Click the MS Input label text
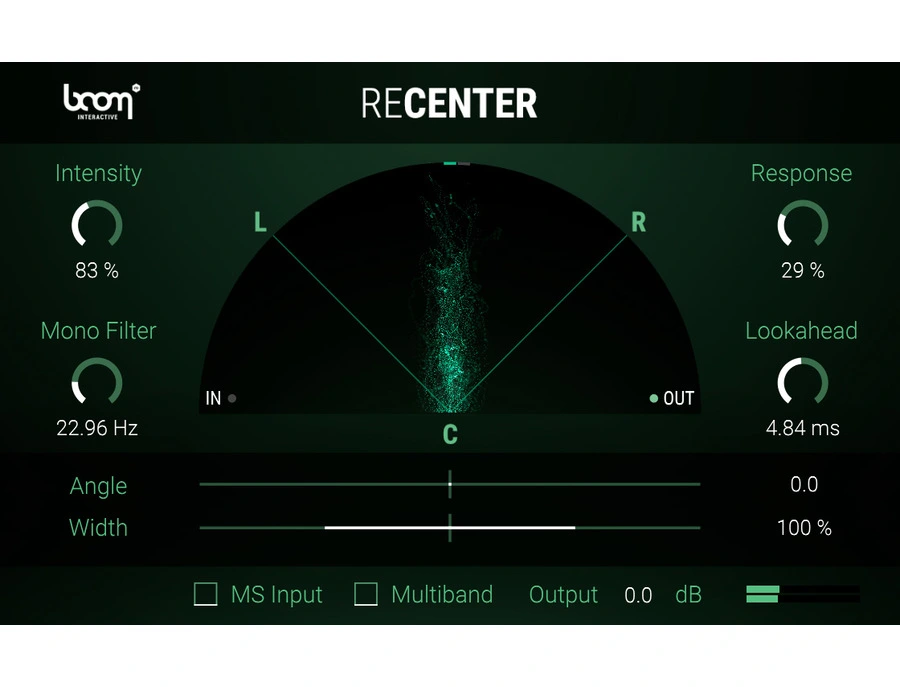 (277, 595)
